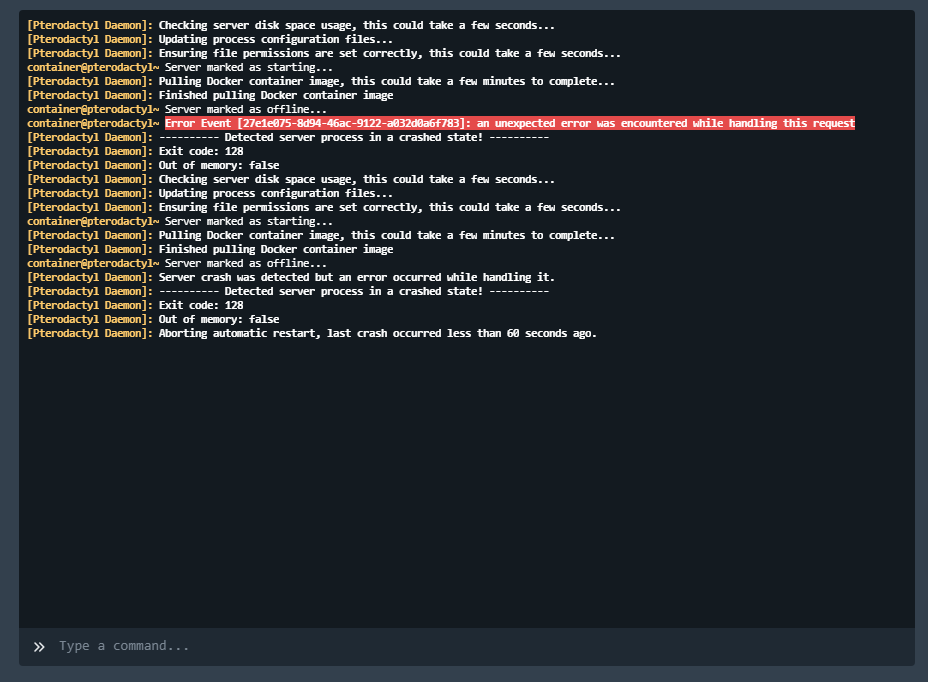This screenshot has width=928, height=682.
Task: Click first "Out of memory: false" line
Action: tap(153, 165)
